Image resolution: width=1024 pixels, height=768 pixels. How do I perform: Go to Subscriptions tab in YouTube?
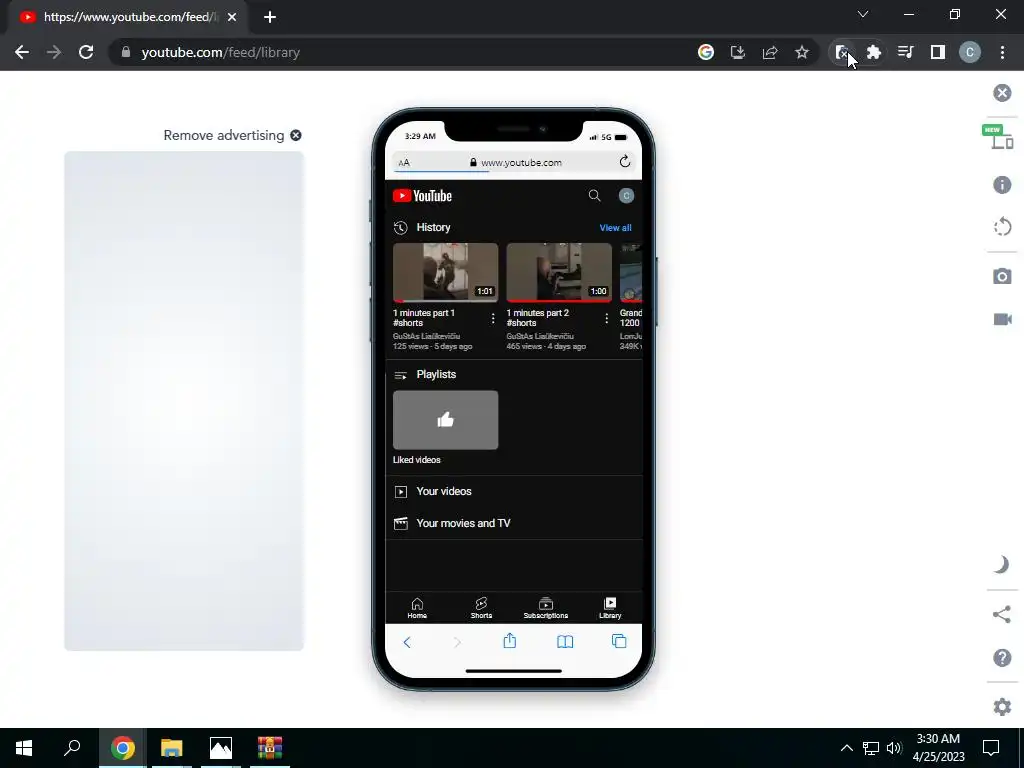[545, 608]
